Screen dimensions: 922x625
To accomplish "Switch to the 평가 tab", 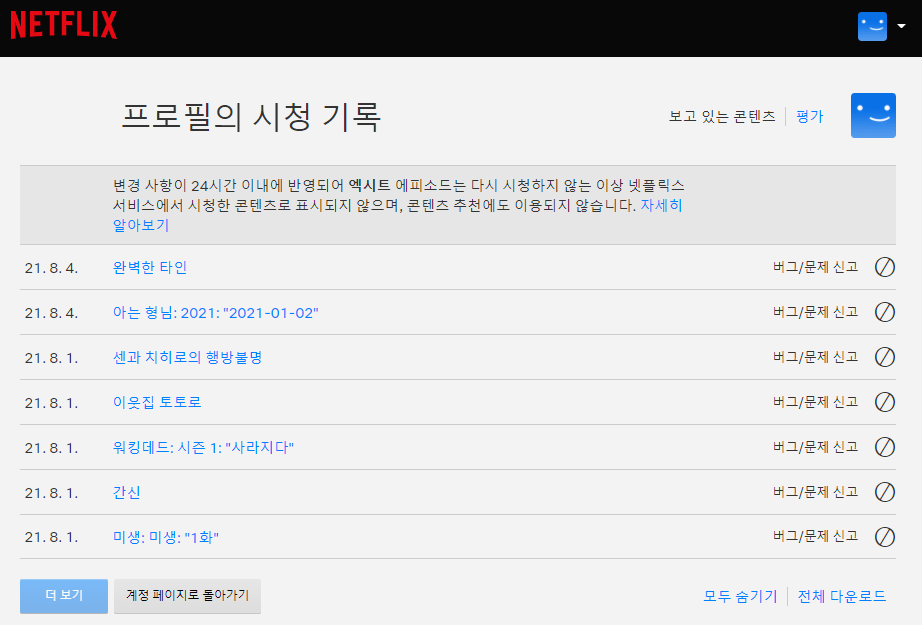I will [x=810, y=116].
